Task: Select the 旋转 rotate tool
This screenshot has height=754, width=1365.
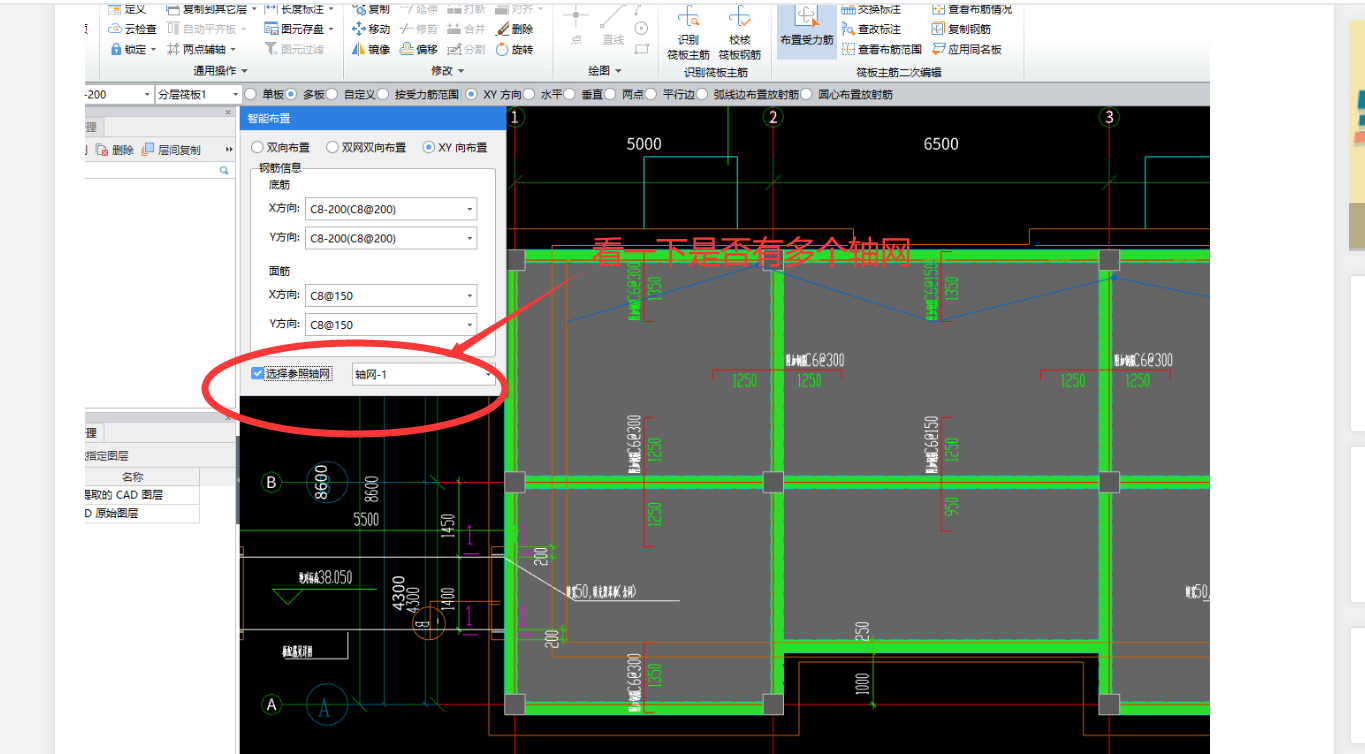Action: 514,49
